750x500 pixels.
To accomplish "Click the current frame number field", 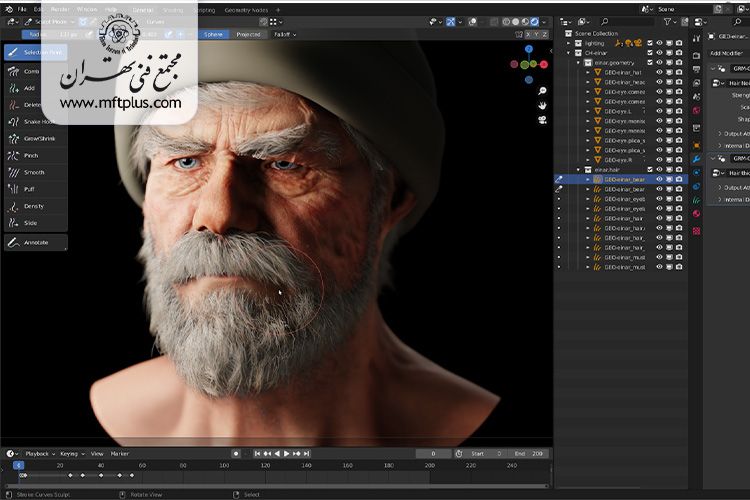I will [x=433, y=454].
